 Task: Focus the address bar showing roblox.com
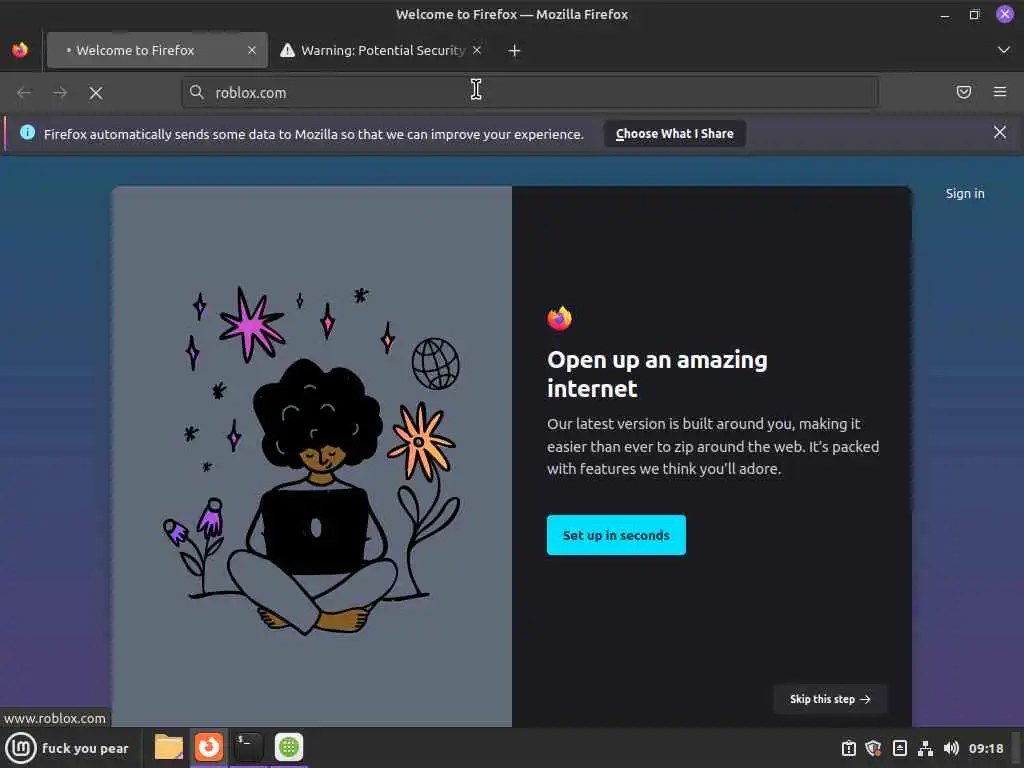tap(530, 92)
